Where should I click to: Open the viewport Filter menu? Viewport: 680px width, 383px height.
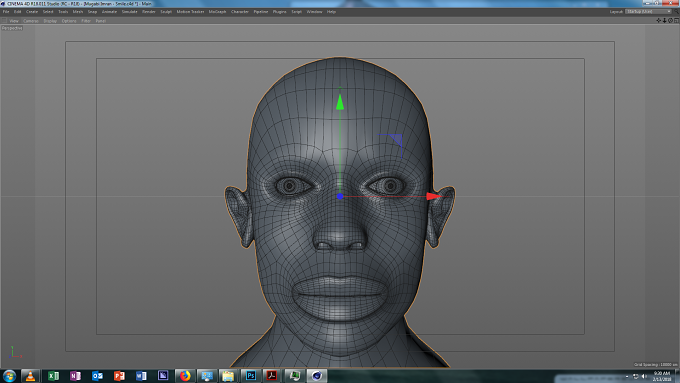(86, 21)
